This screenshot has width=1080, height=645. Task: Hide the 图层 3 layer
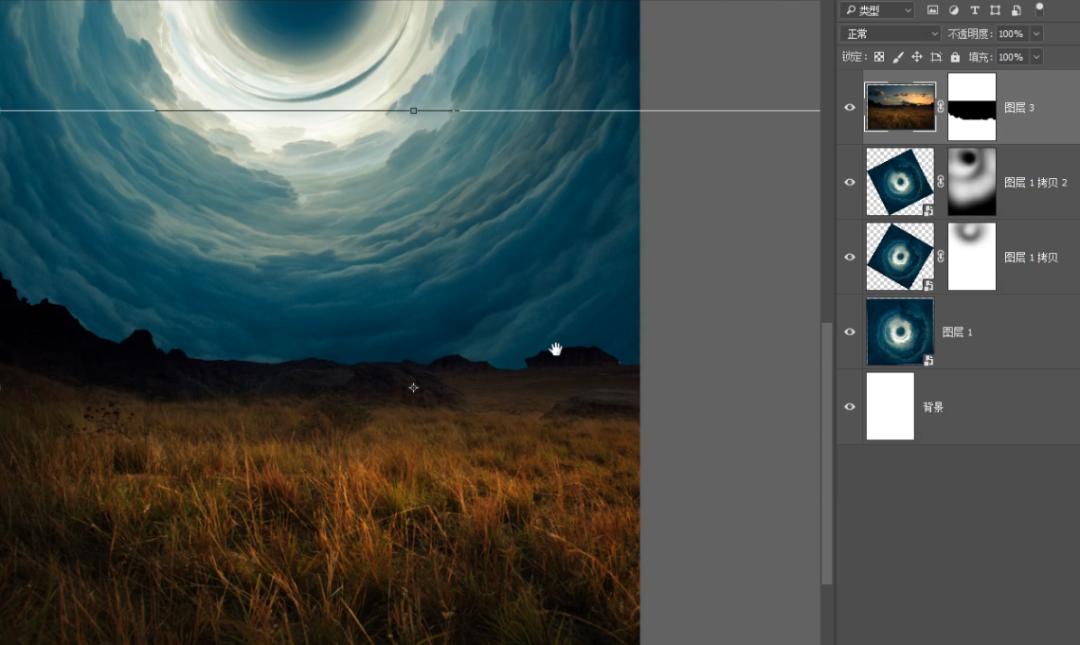[850, 107]
